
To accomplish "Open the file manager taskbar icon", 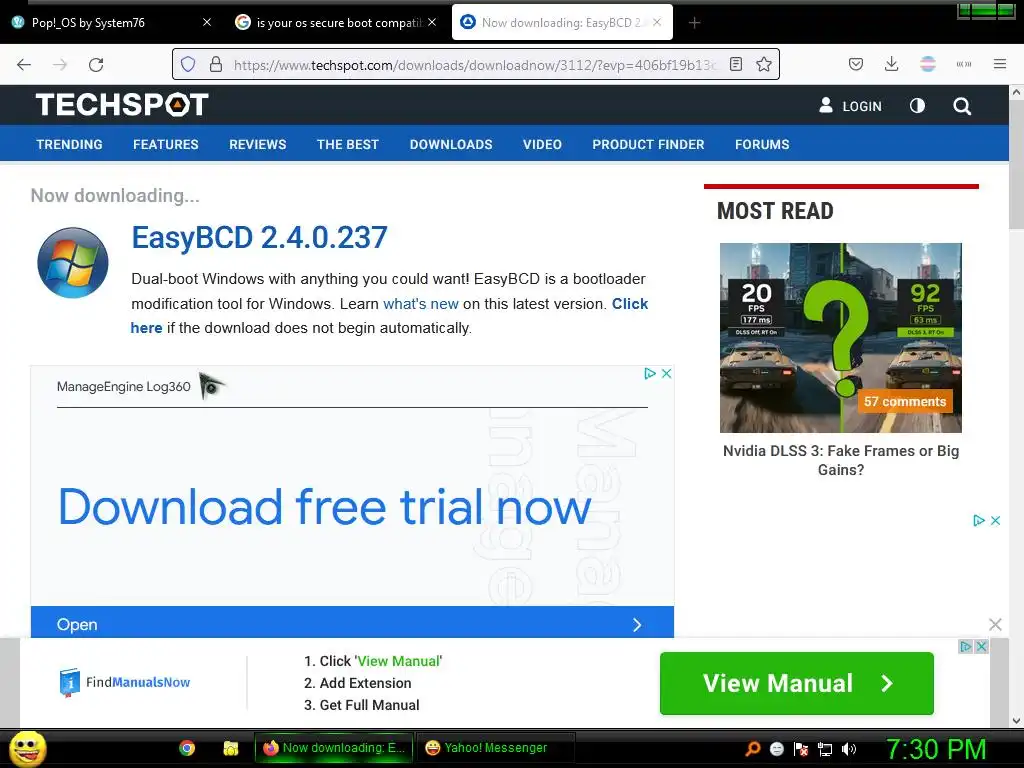I will 231,748.
